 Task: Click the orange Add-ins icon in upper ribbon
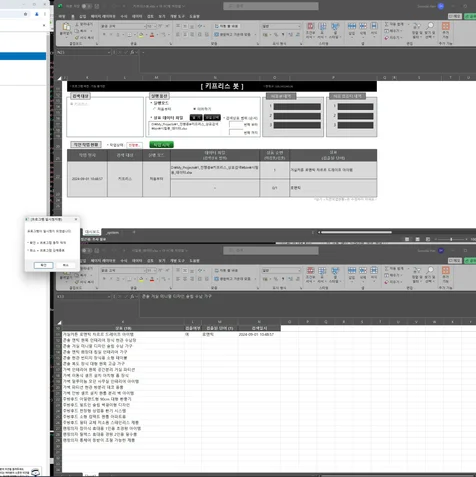point(446,30)
